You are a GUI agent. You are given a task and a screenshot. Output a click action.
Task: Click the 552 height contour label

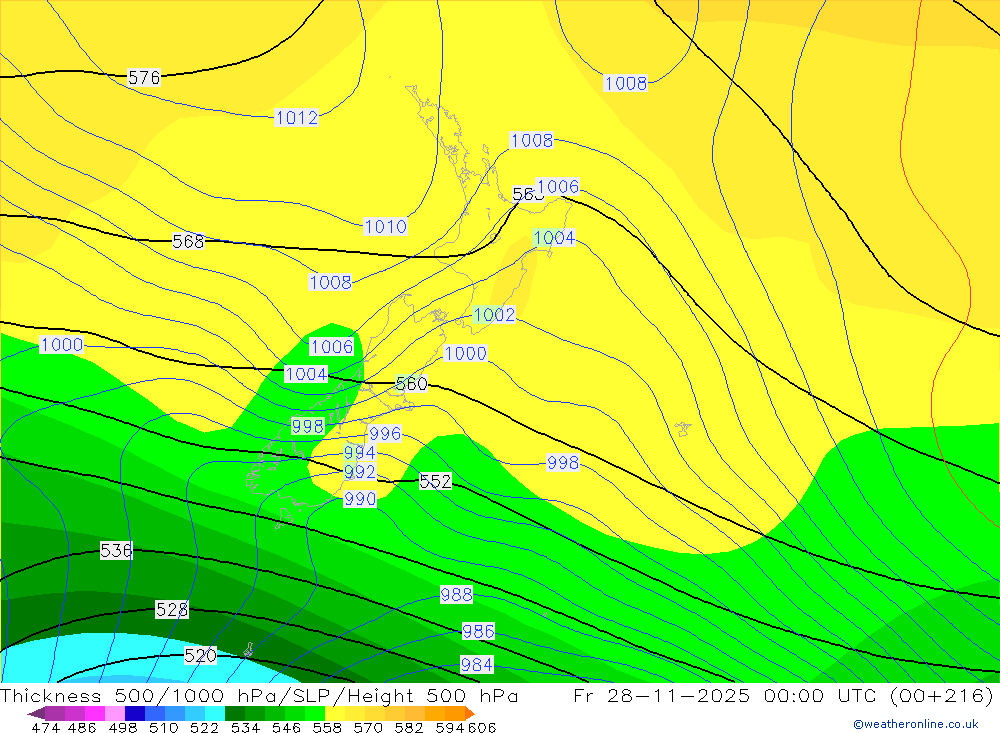tap(436, 481)
